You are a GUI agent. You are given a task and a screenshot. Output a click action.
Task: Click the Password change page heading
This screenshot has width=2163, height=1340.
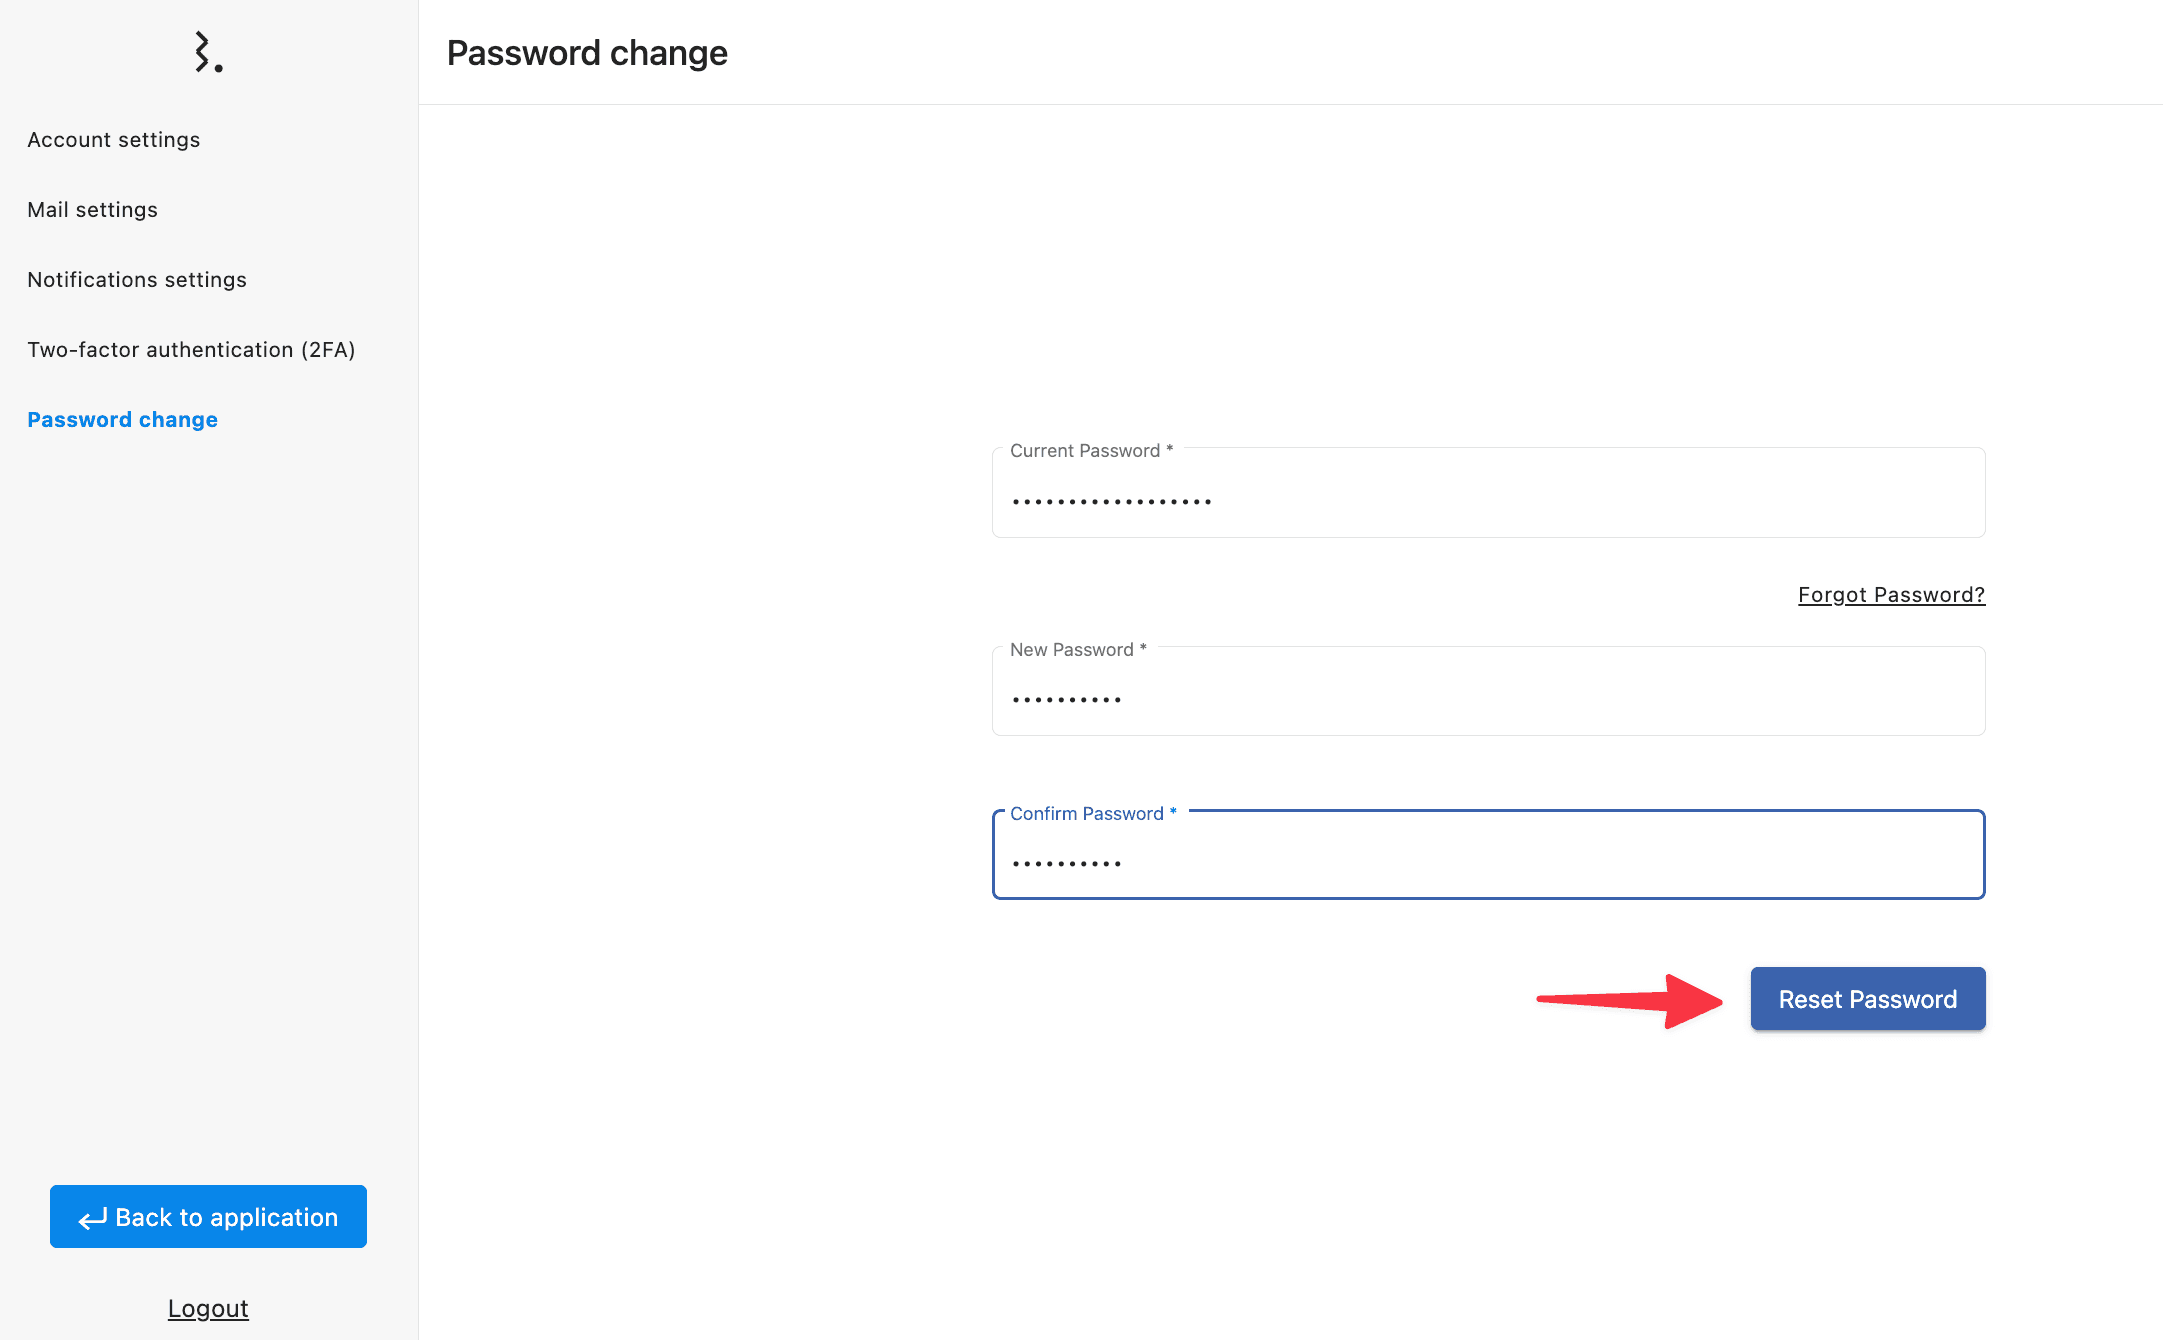tap(587, 53)
